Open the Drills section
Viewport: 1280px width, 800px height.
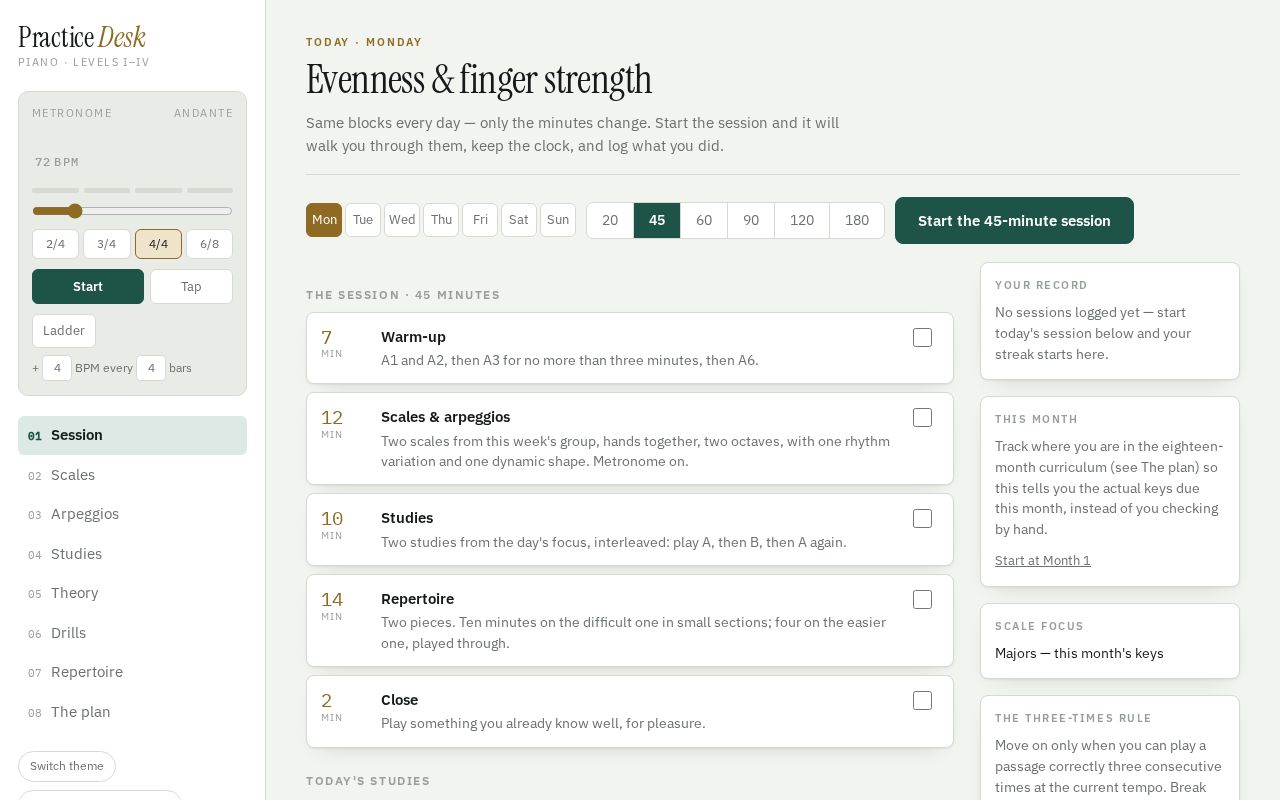132,633
